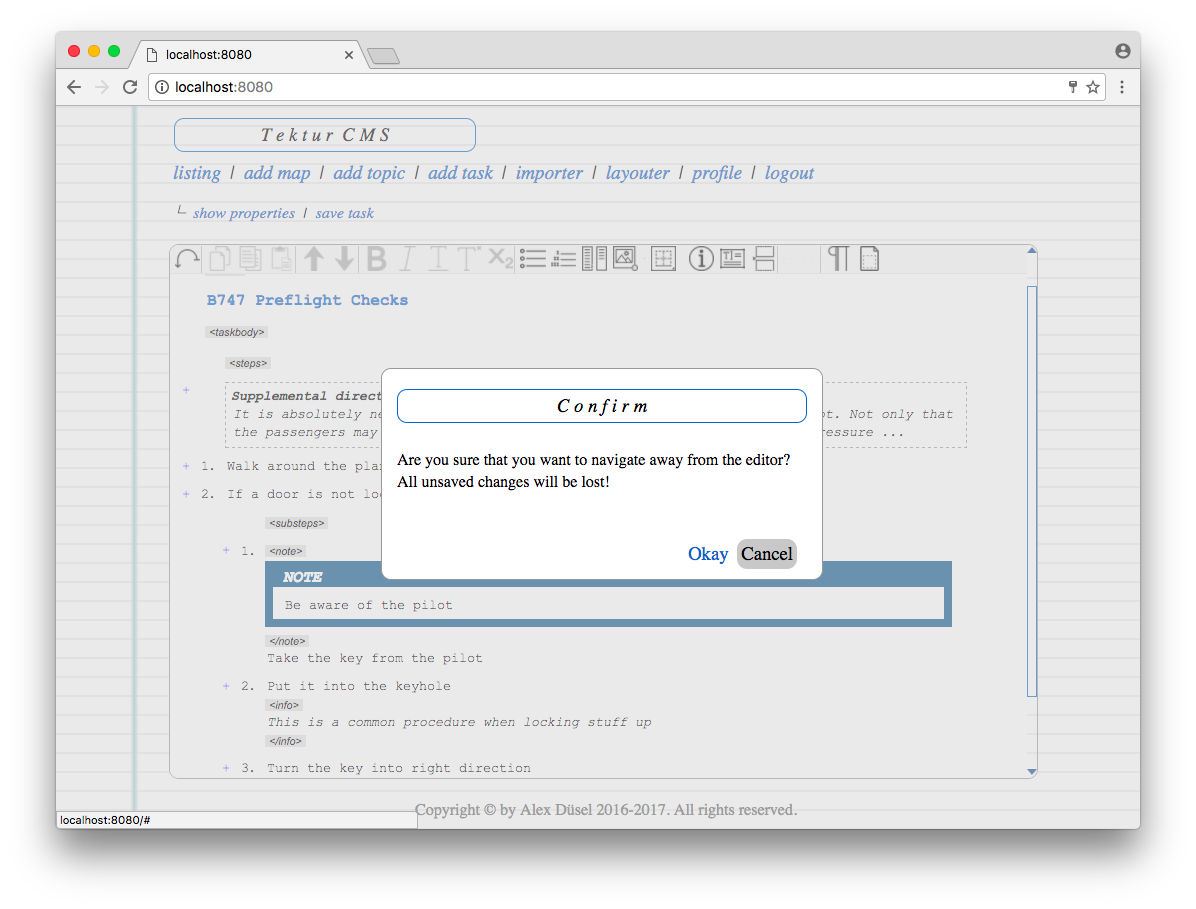Insert unordered bullet list icon
1196x909 pixels.
coord(532,259)
